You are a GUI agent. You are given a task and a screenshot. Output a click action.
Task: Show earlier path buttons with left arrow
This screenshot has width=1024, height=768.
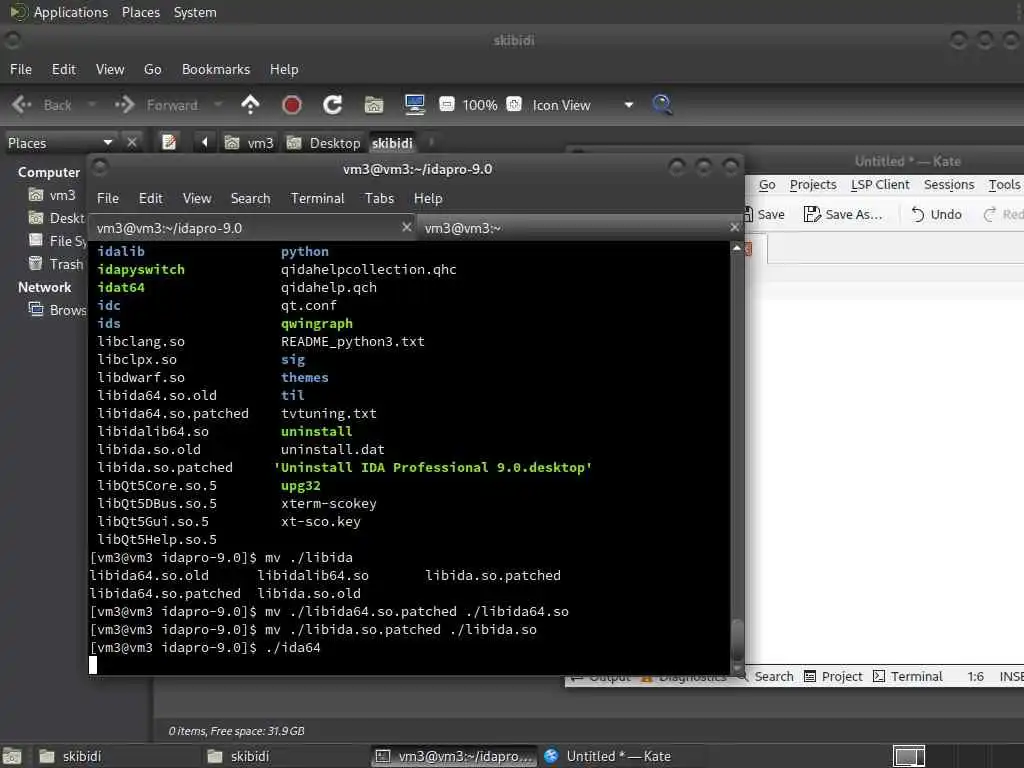pyautogui.click(x=204, y=142)
